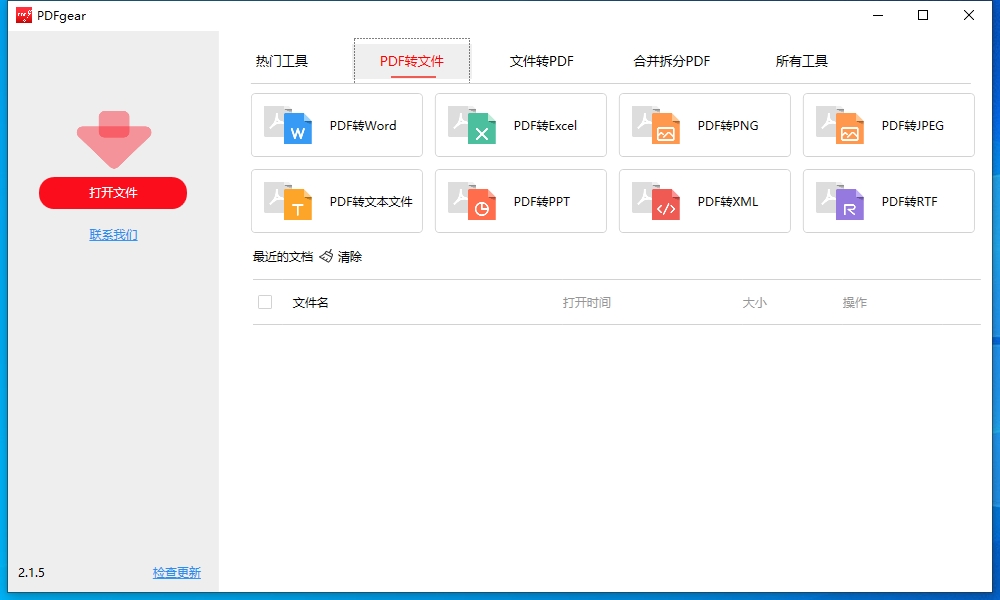
Task: Open the PDF转Excel converter icon
Action: [x=472, y=125]
